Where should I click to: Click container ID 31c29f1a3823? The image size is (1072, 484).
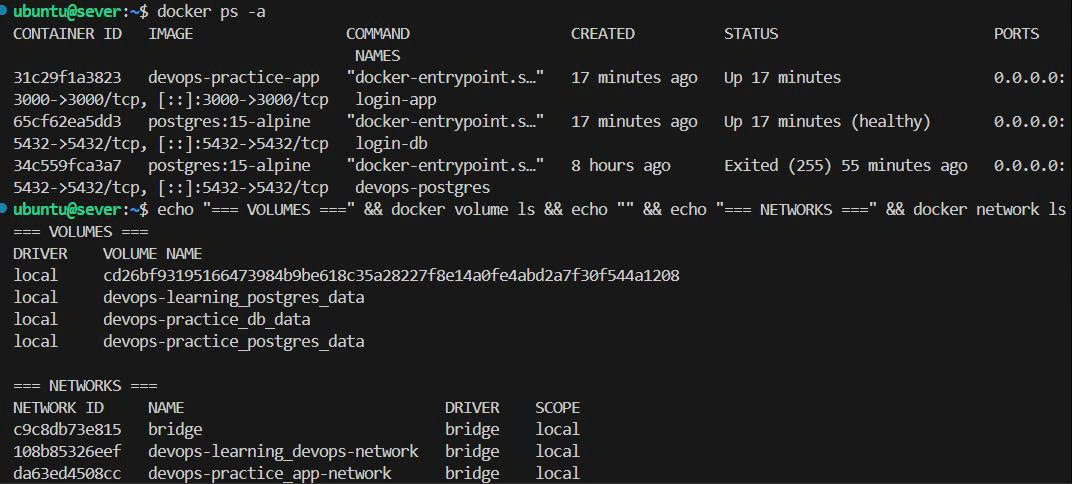68,77
